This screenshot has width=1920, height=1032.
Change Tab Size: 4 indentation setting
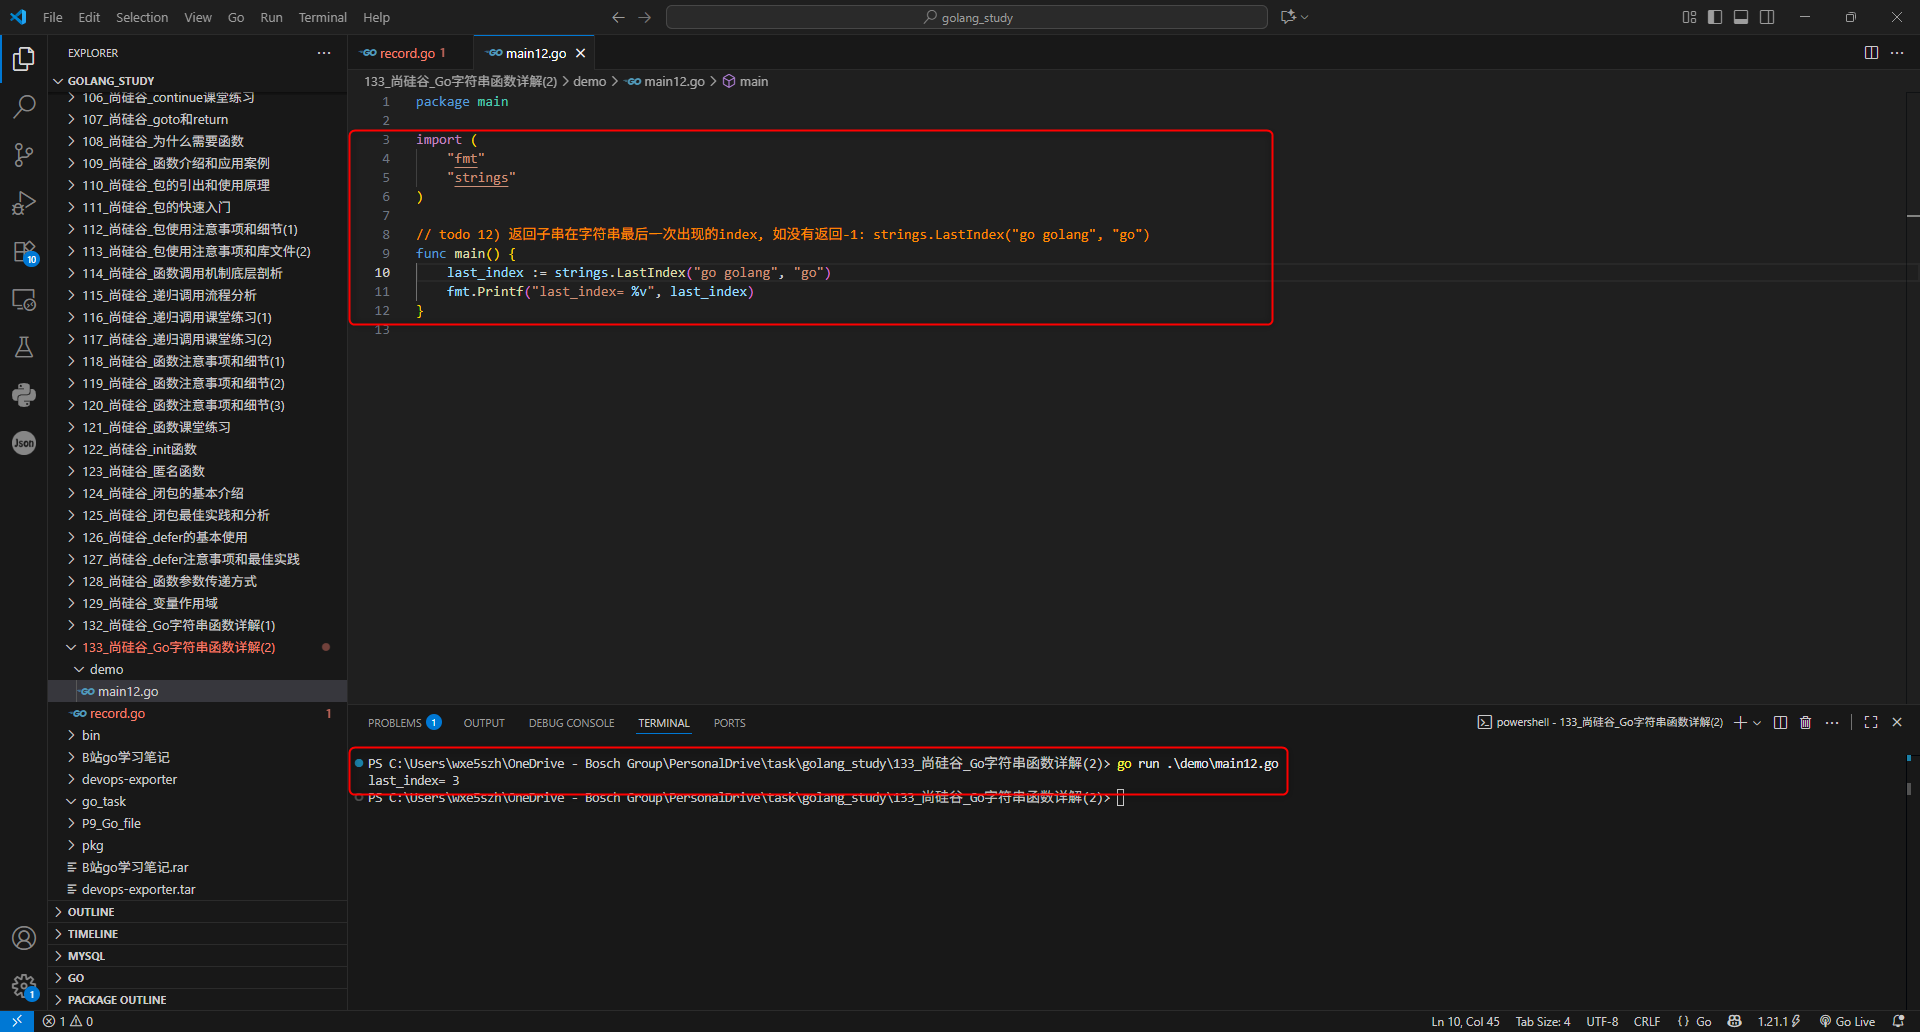[1542, 1021]
